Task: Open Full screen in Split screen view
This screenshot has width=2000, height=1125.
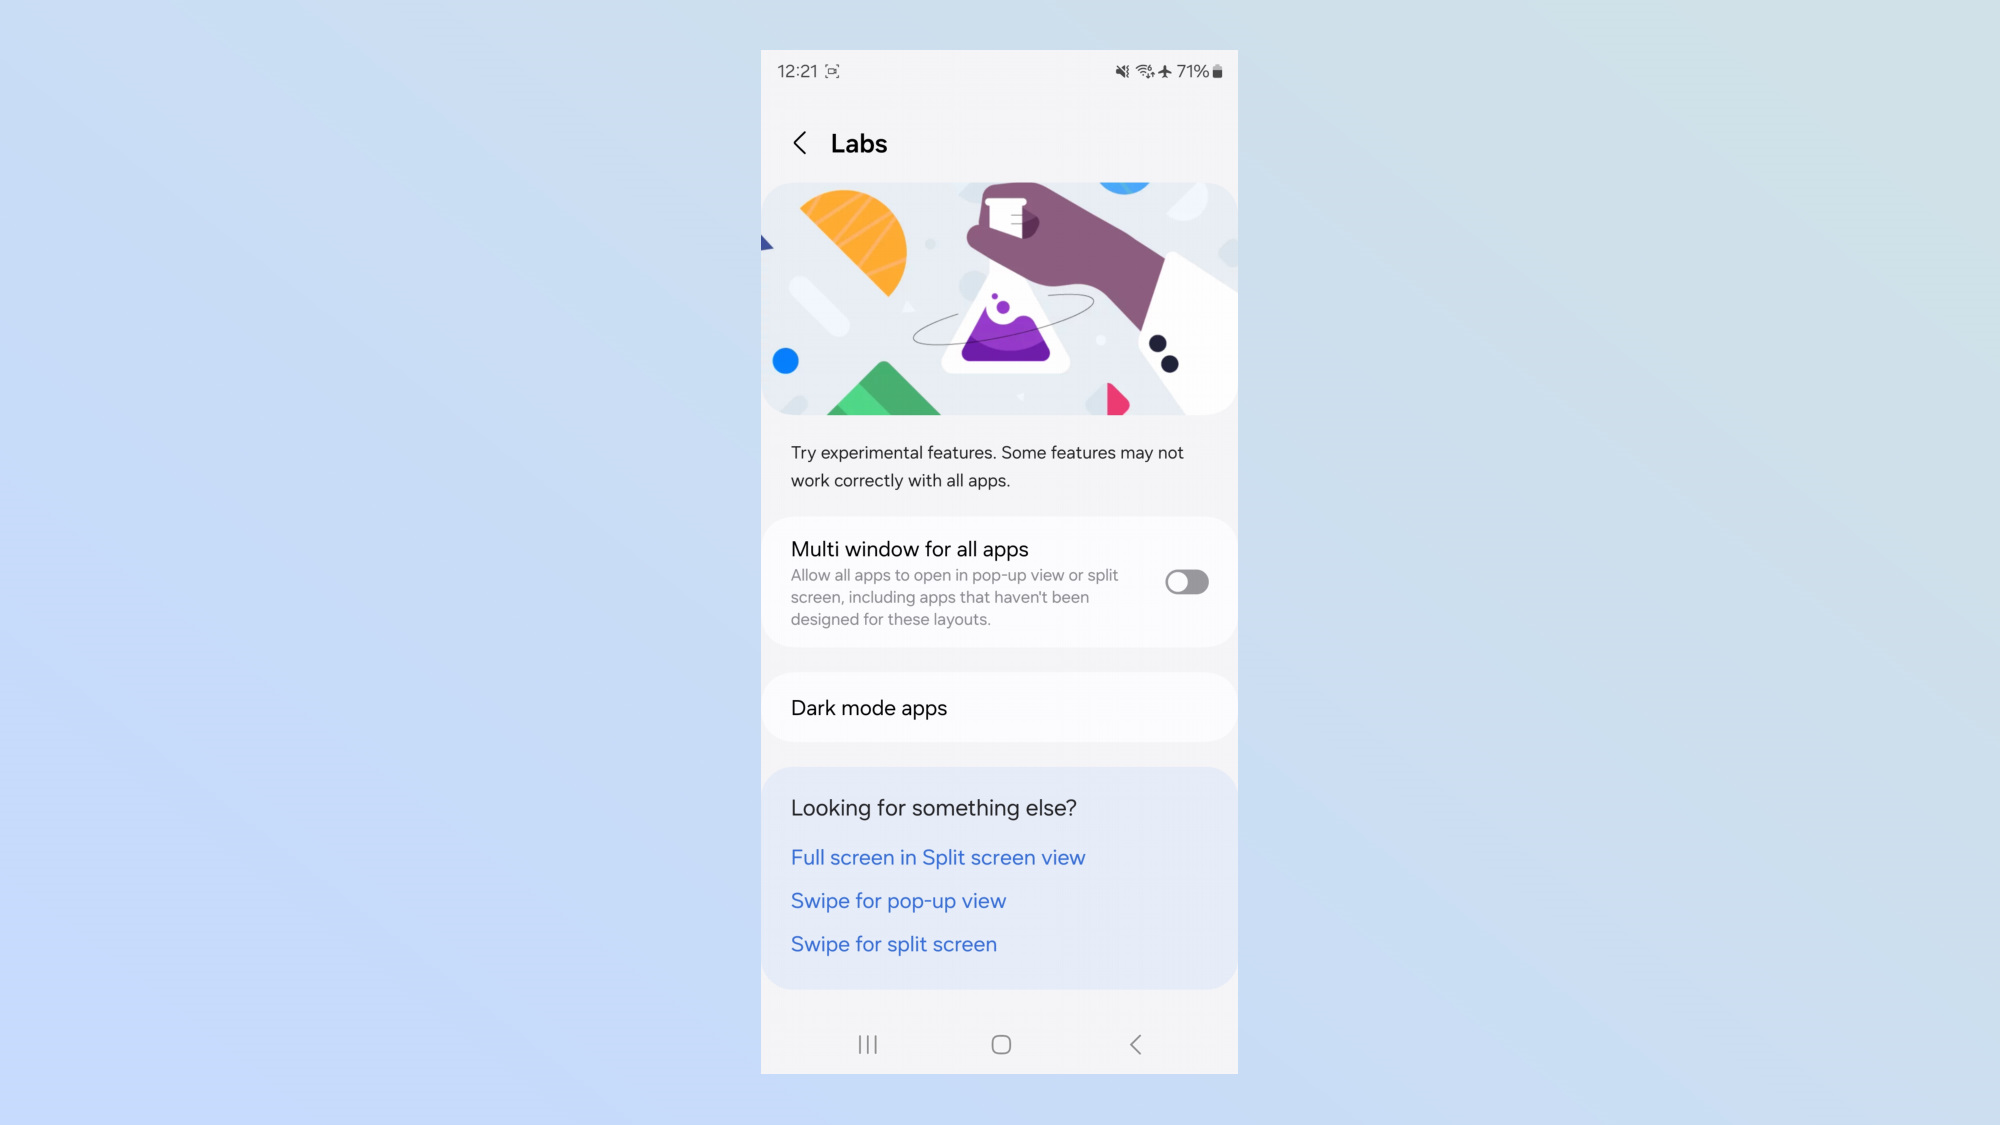Action: click(x=938, y=857)
